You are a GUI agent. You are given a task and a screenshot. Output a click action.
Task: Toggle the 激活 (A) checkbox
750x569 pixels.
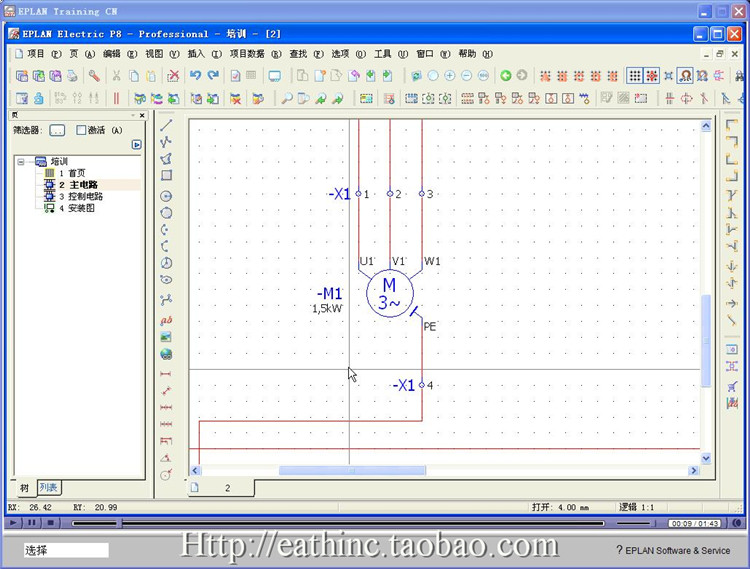(x=81, y=130)
